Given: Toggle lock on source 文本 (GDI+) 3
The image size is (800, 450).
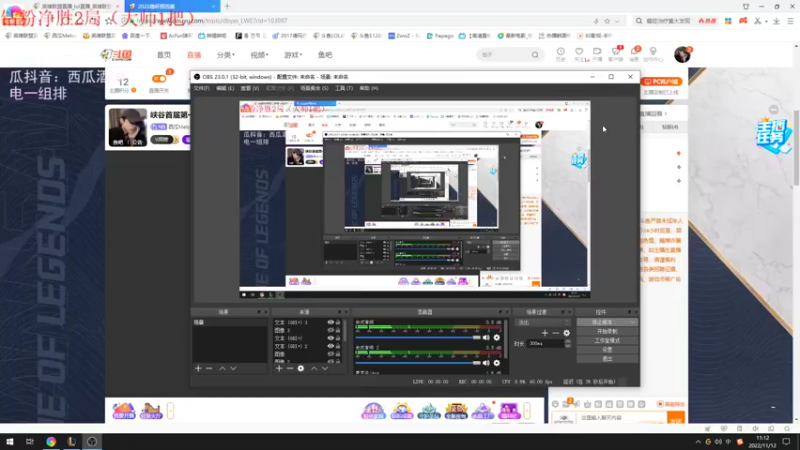Looking at the screenshot, I should [x=338, y=322].
